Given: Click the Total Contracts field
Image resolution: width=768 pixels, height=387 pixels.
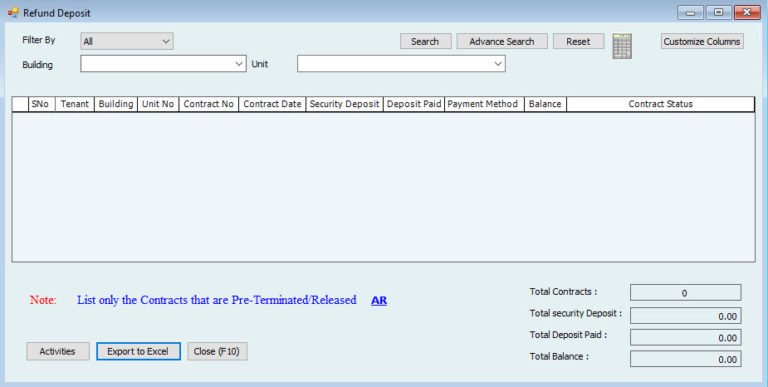Looking at the screenshot, I should [685, 293].
